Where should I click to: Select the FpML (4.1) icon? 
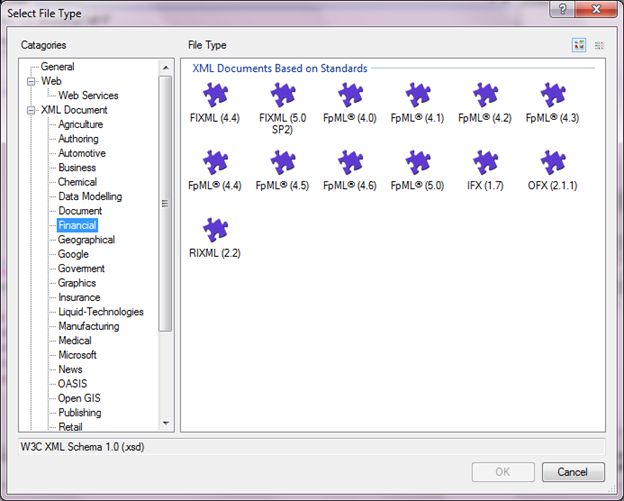pyautogui.click(x=417, y=95)
